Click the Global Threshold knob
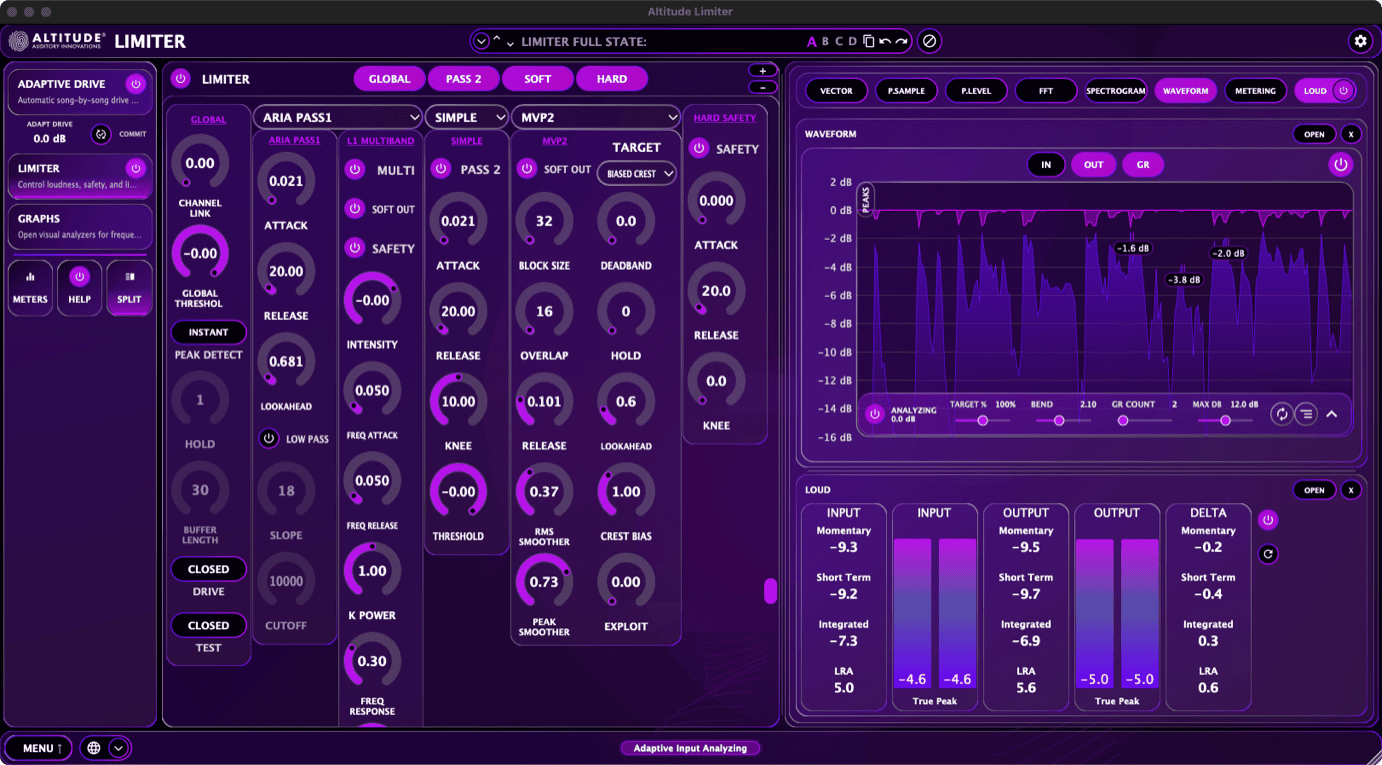 click(x=200, y=253)
